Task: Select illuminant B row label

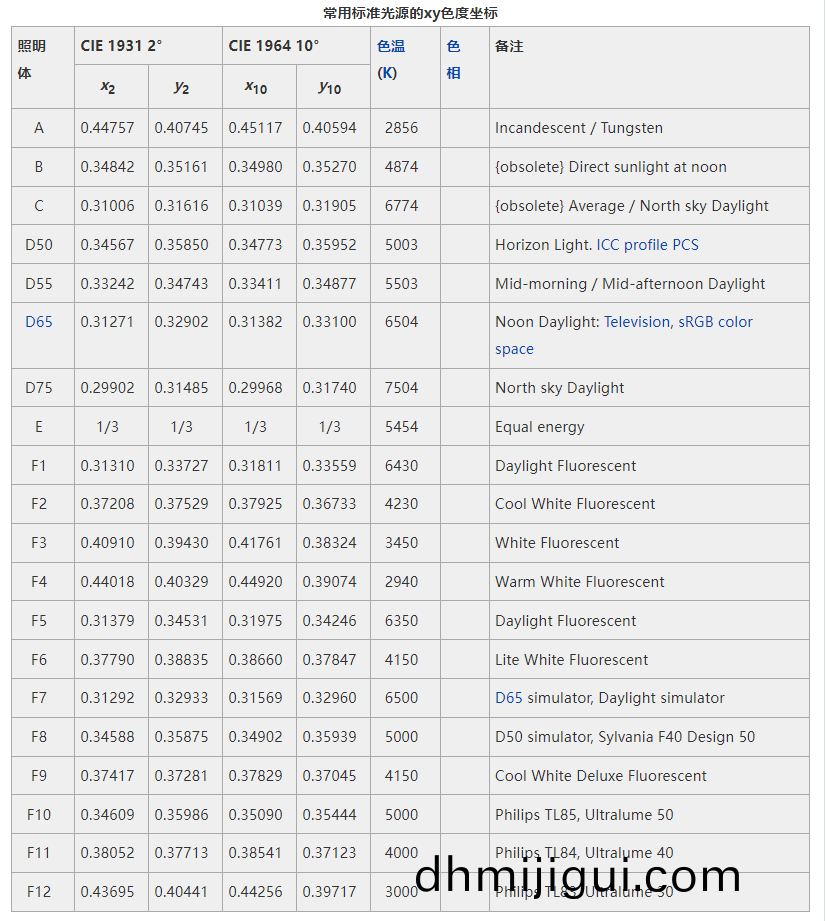Action: tap(39, 167)
